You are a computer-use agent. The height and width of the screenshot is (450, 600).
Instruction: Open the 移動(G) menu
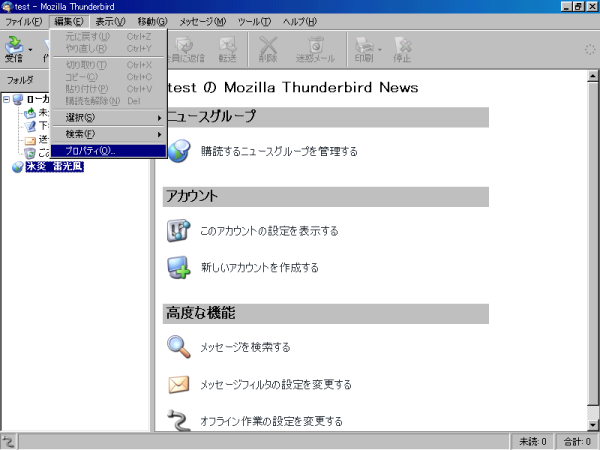[152, 21]
